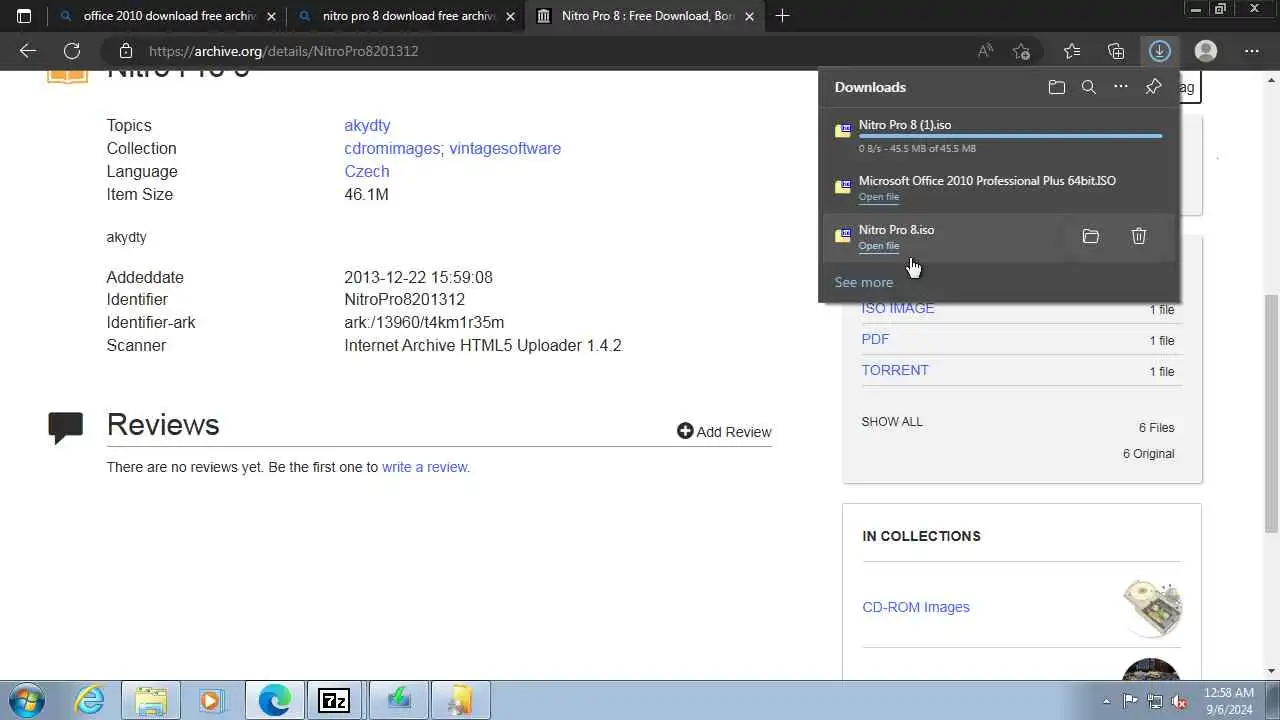Switch to Microsoft Edge taskbar icon

coord(275,700)
